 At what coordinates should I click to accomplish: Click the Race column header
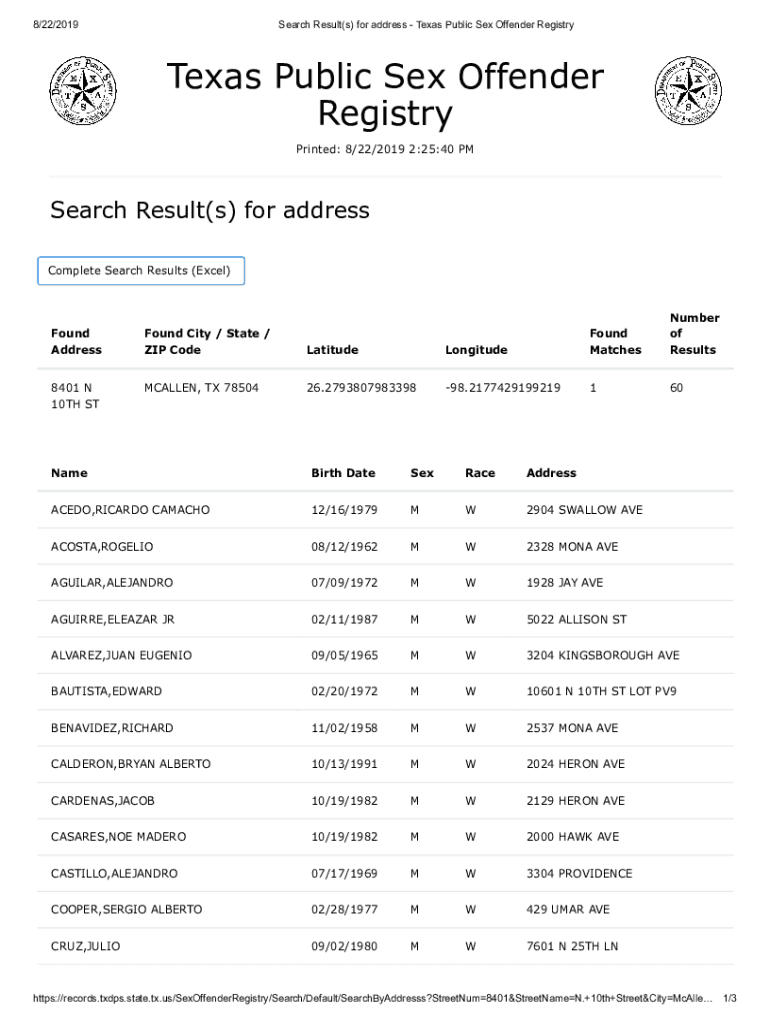tap(480, 473)
